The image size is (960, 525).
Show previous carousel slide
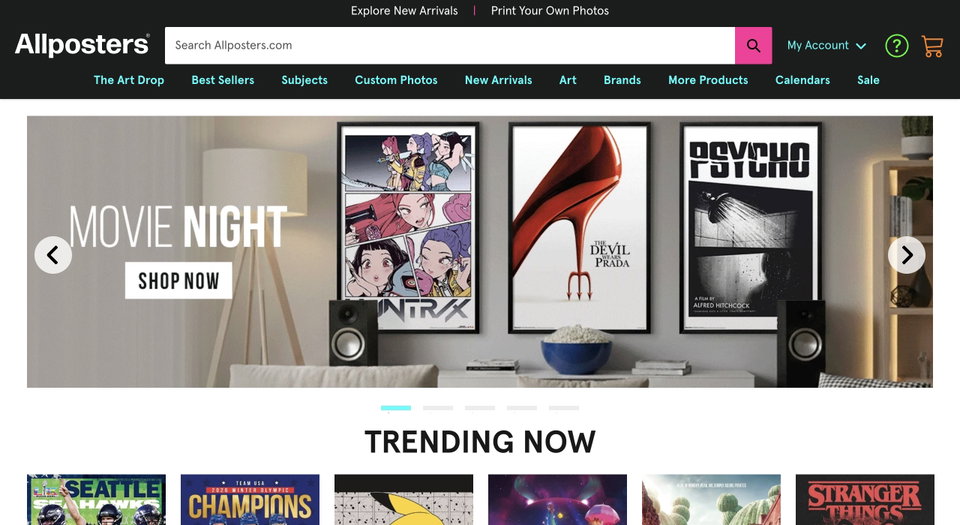(x=53, y=255)
